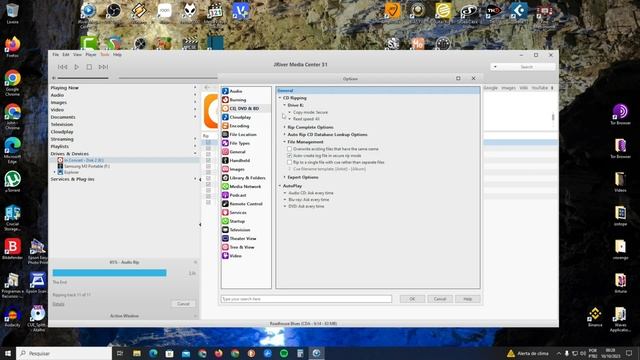The image size is (640, 360).
Task: Open the Tools menu
Action: coord(105,54)
